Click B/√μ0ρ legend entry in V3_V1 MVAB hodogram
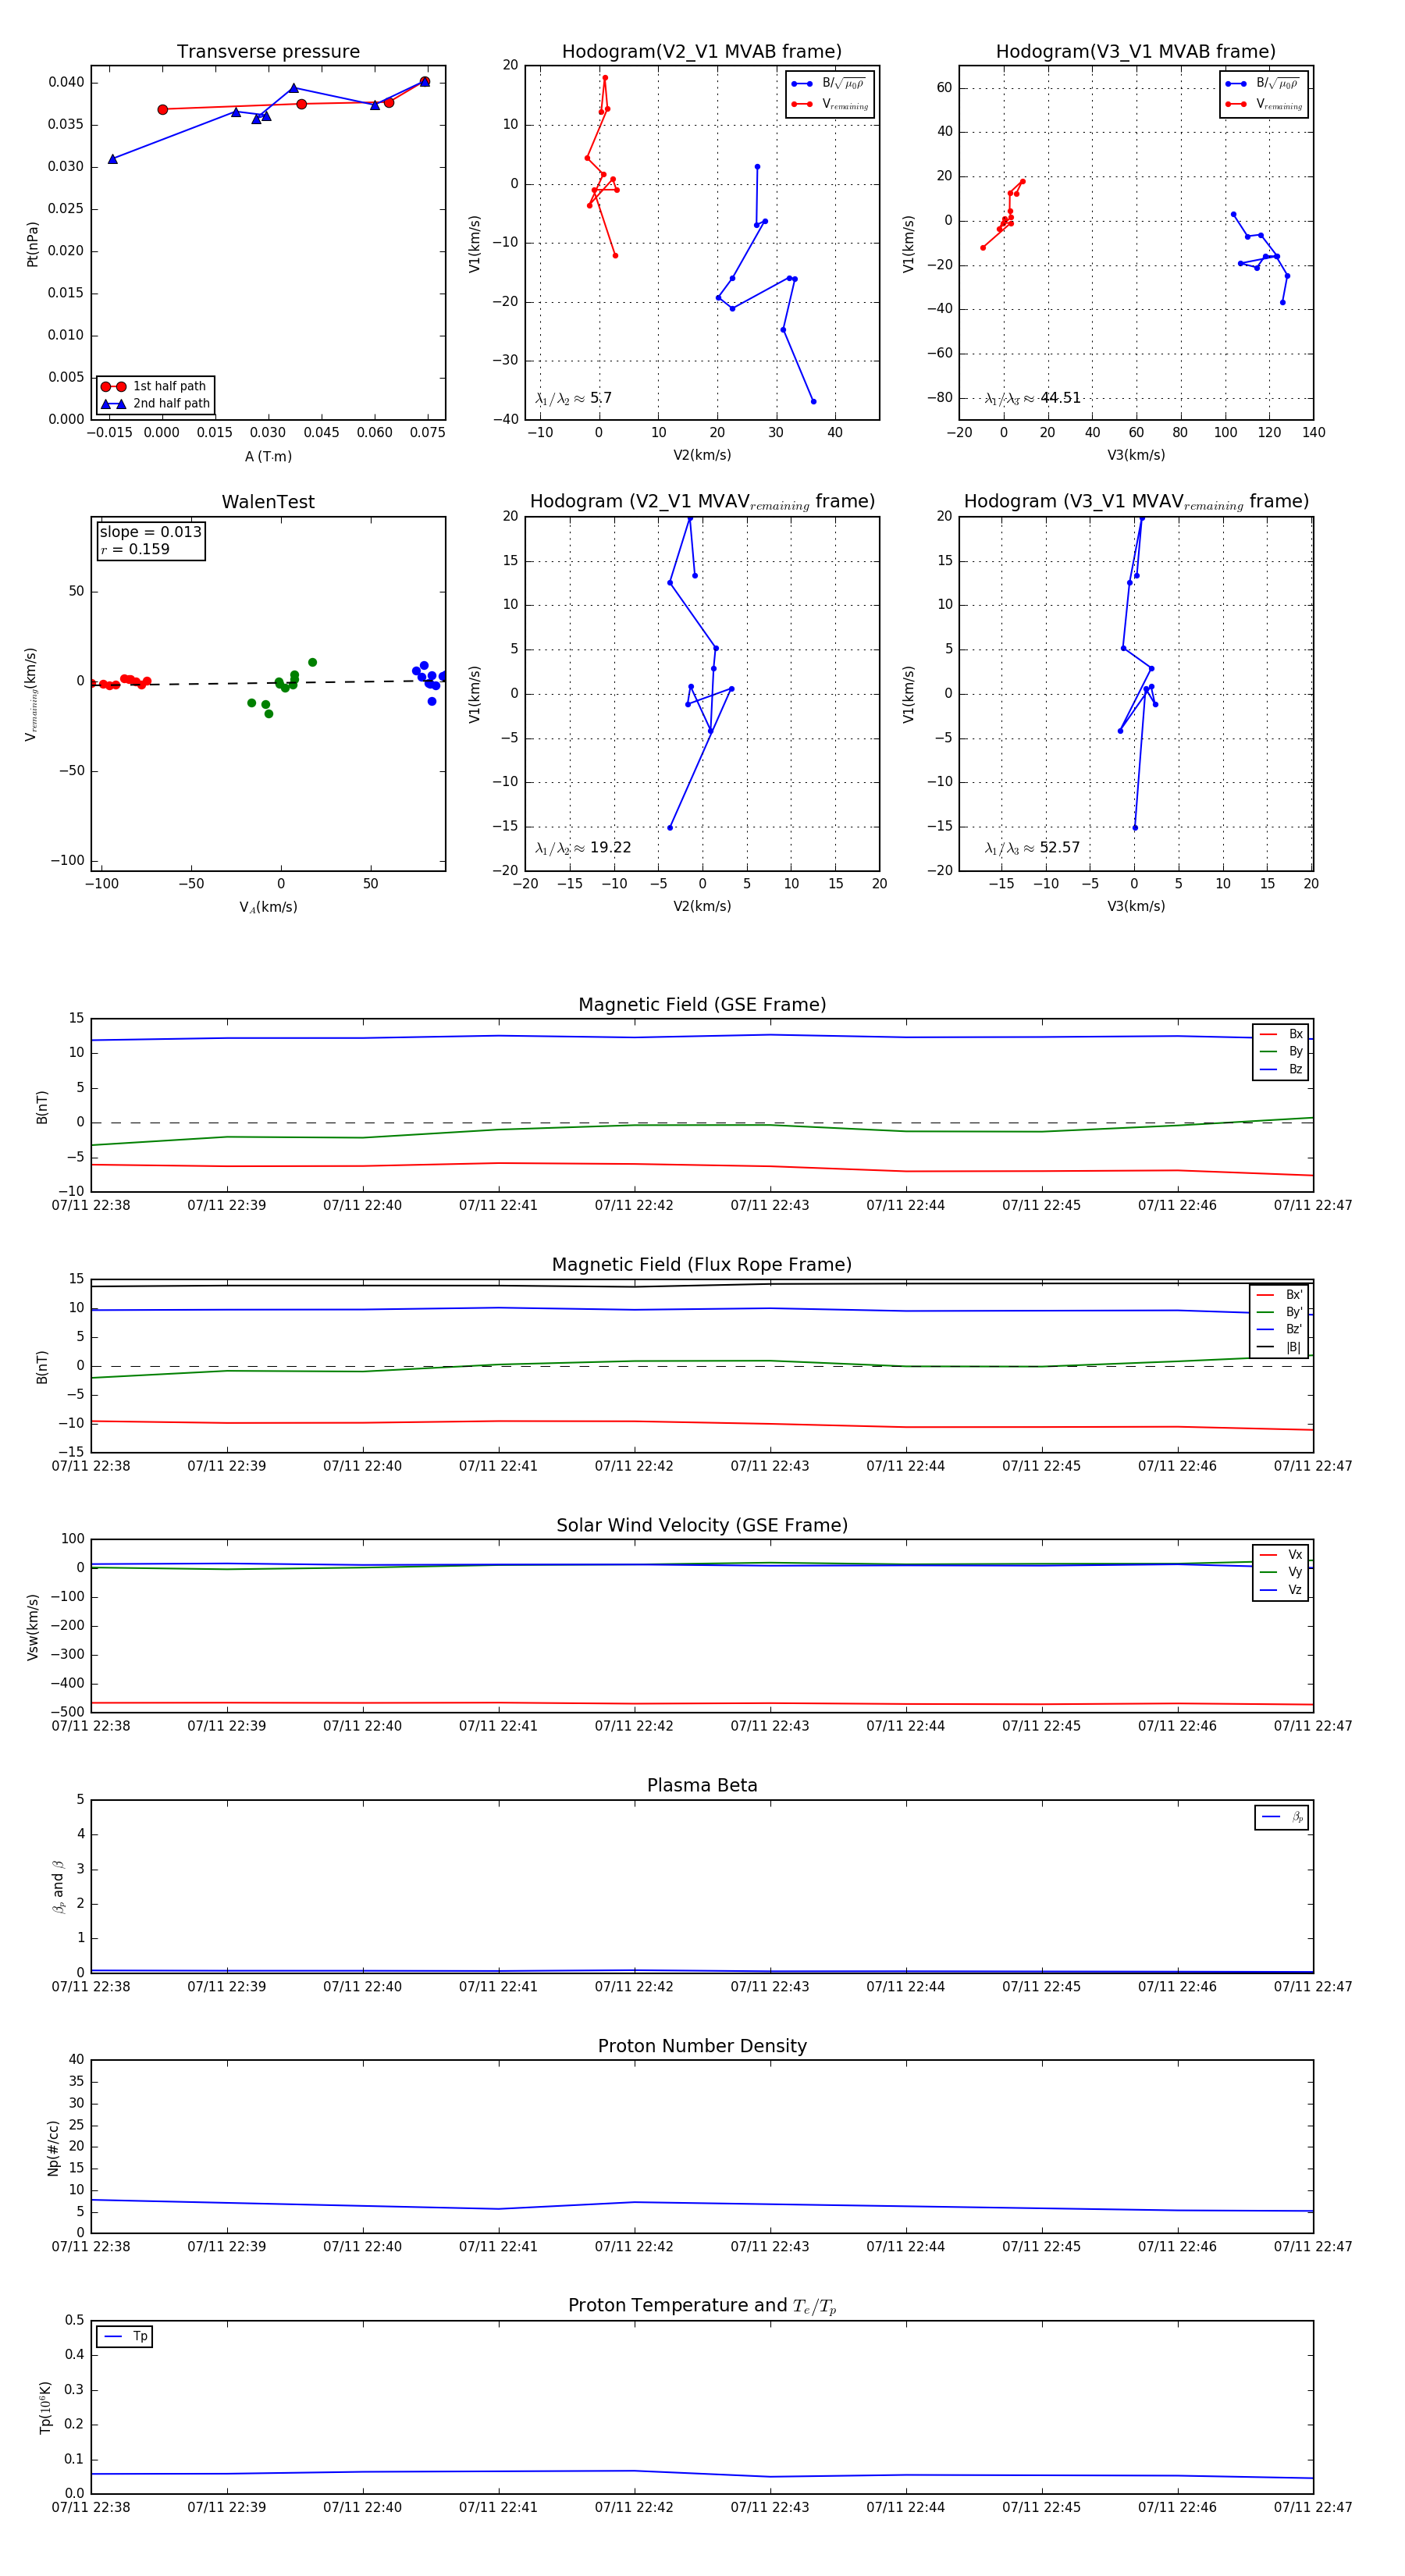This screenshot has width=1405, height=2576. click(x=1263, y=84)
